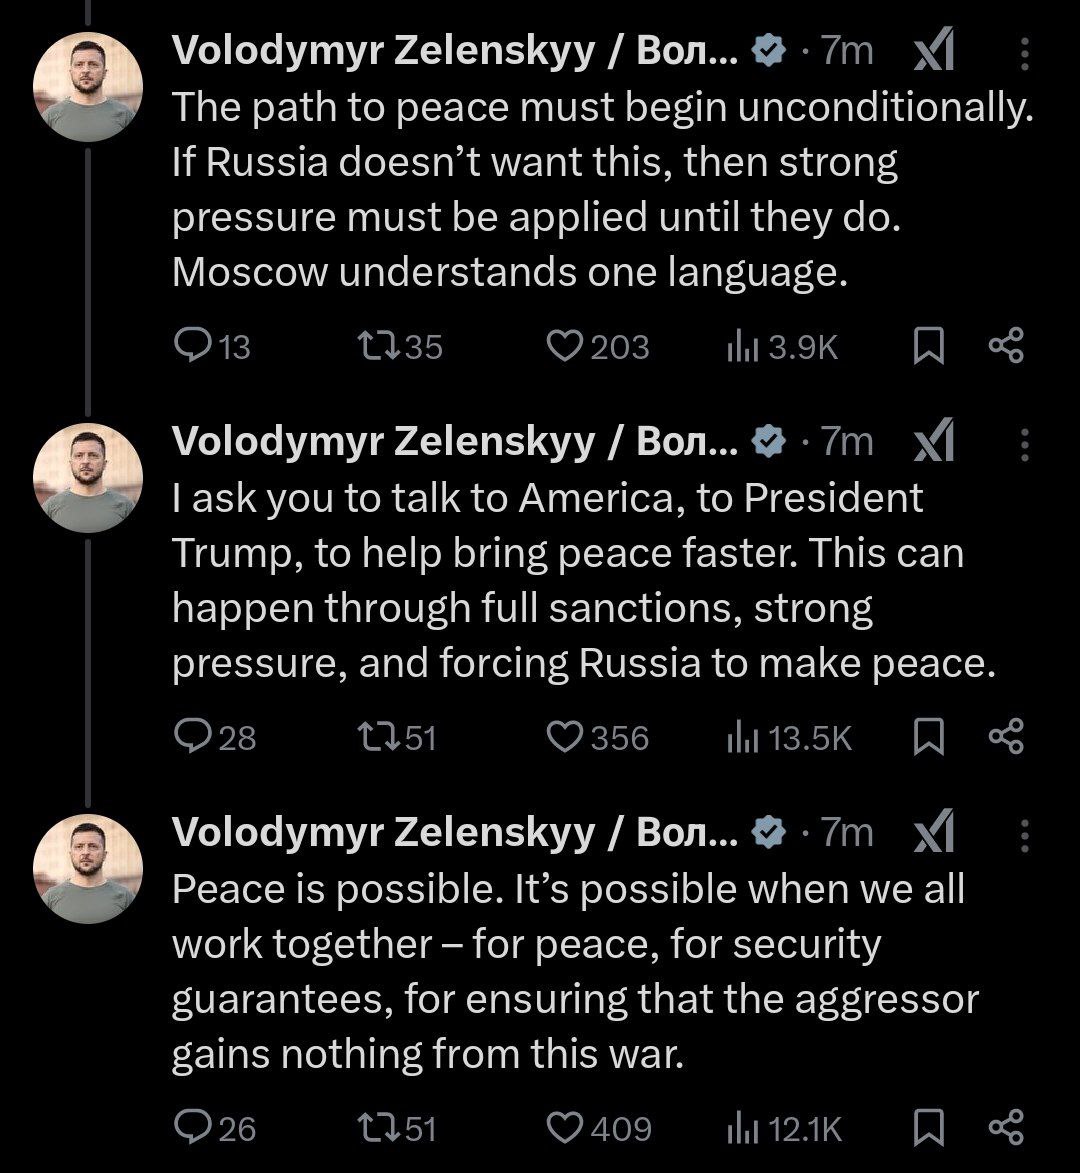Bookmark the 'Peace is possible' post
This screenshot has height=1173, width=1080.
point(929,1128)
